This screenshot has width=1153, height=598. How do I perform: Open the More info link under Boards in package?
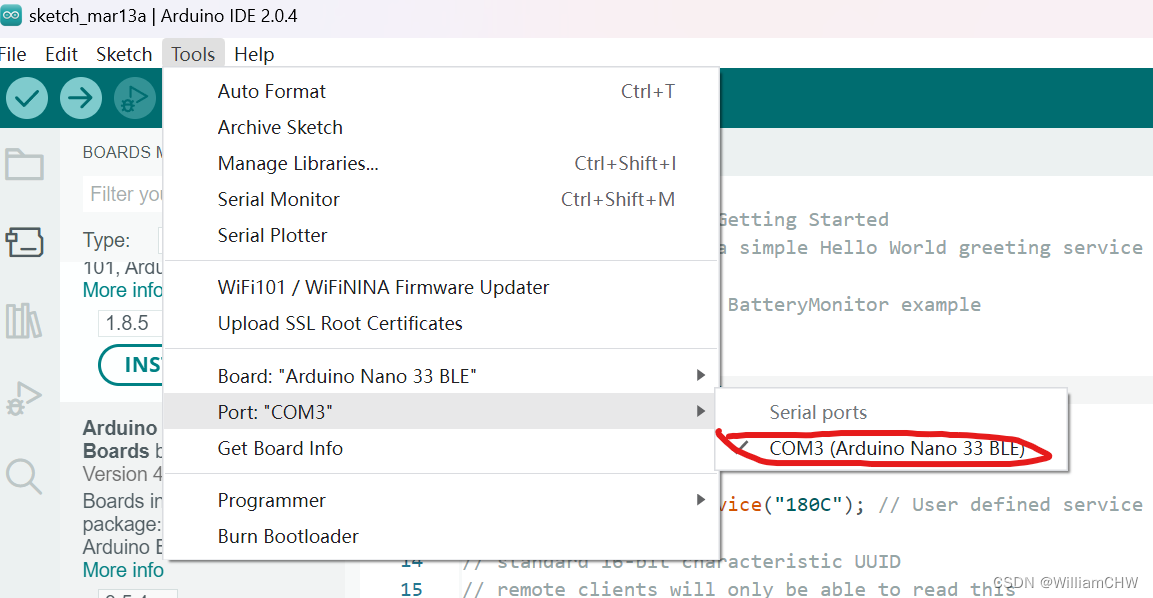click(x=123, y=570)
